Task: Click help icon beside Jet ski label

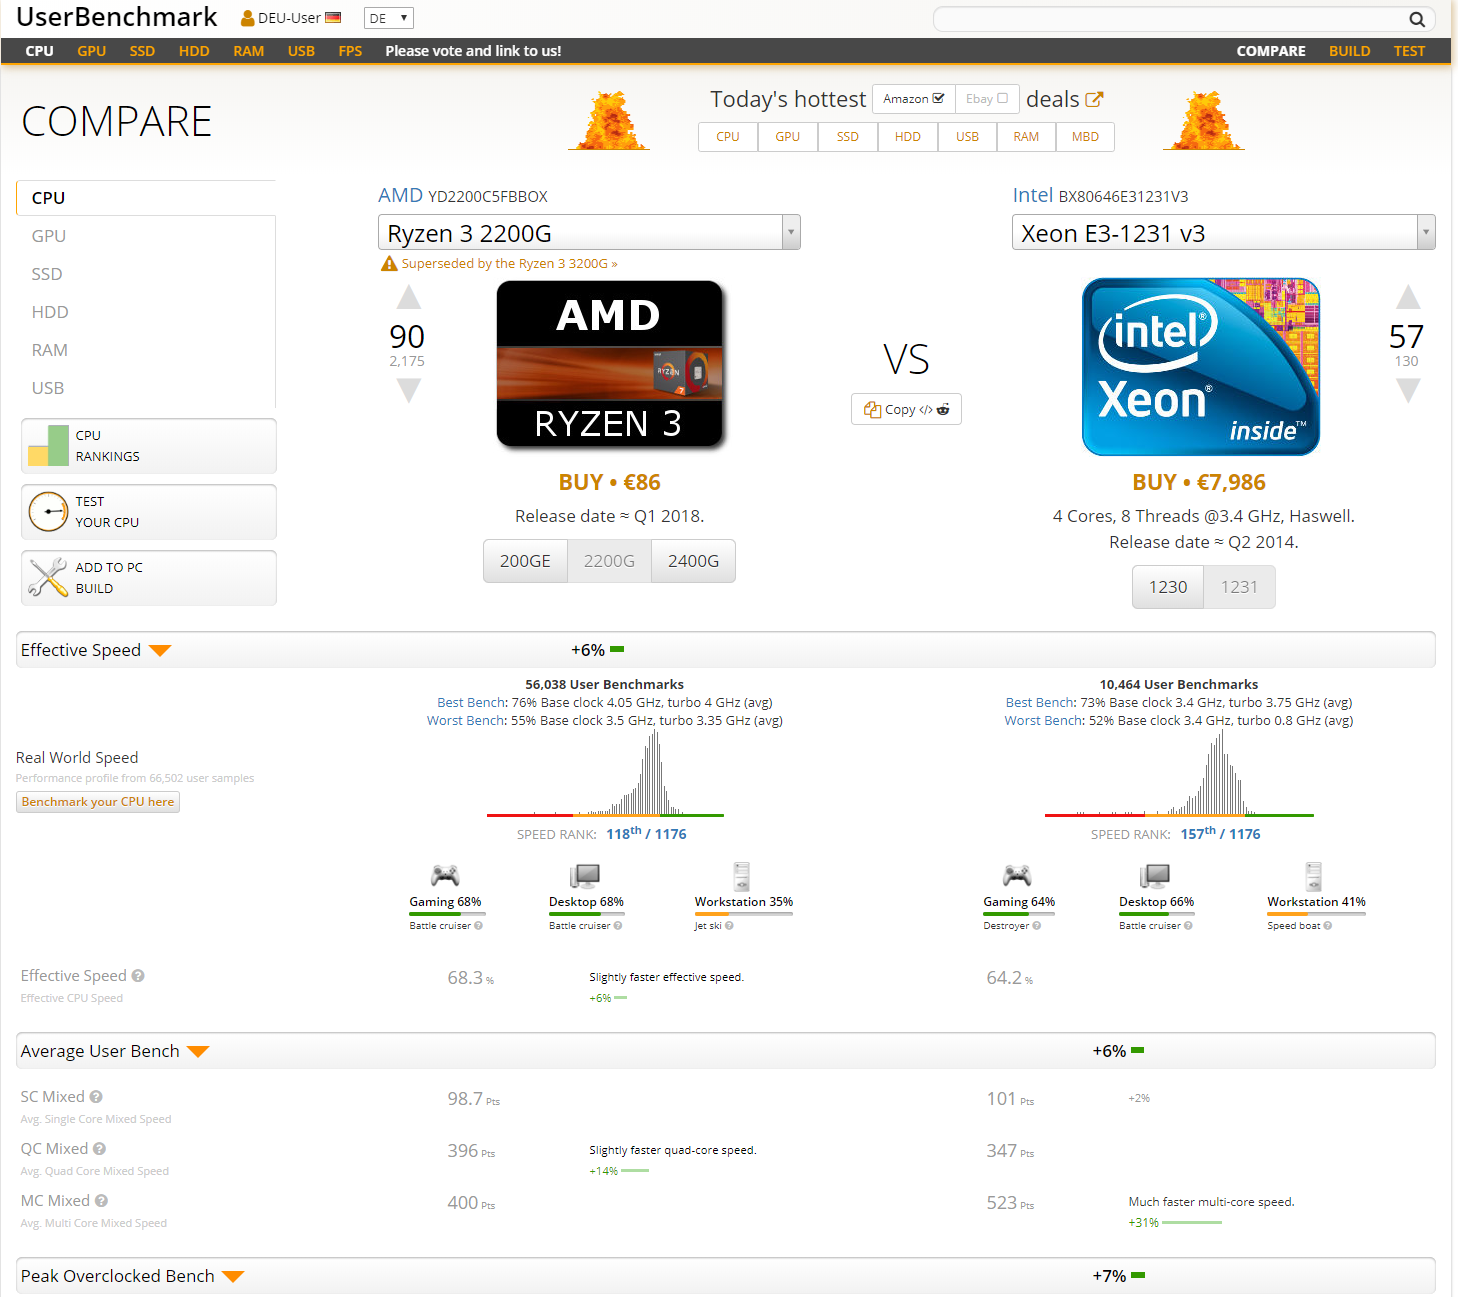Action: 729,926
